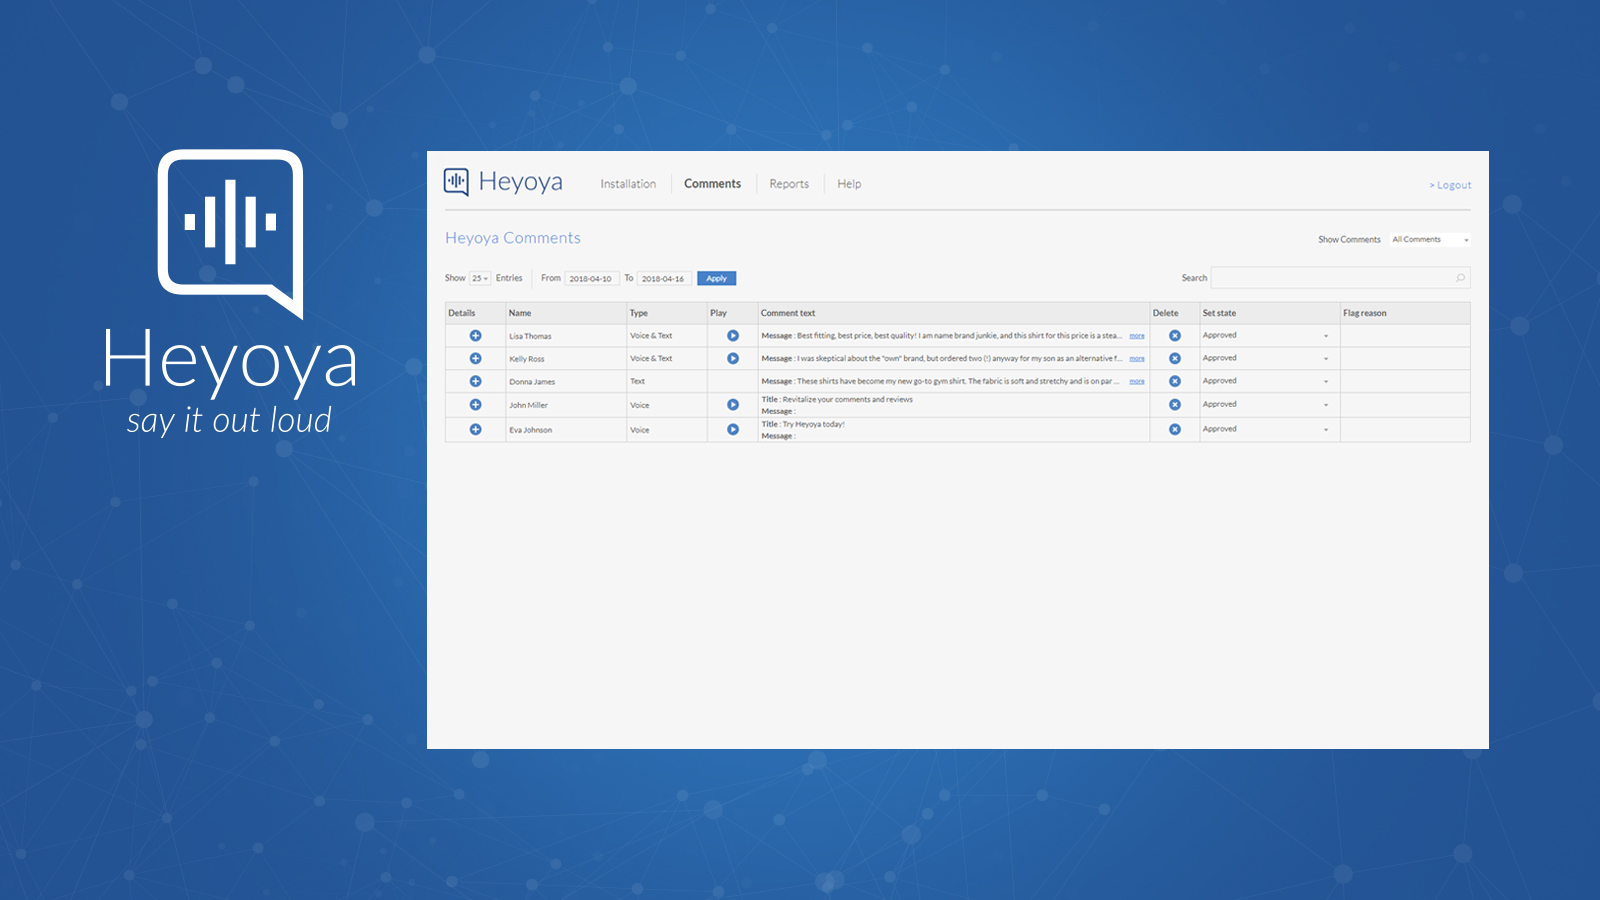Expand details for Eva Johnson comment
The height and width of the screenshot is (900, 1600).
[476, 429]
